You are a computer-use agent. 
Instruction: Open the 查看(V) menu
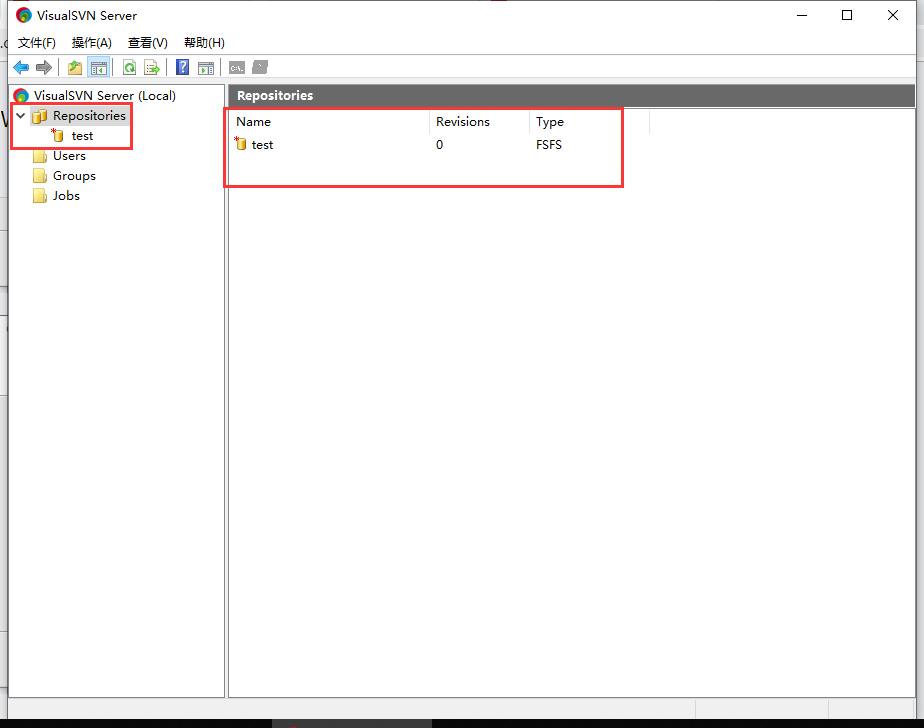(148, 42)
